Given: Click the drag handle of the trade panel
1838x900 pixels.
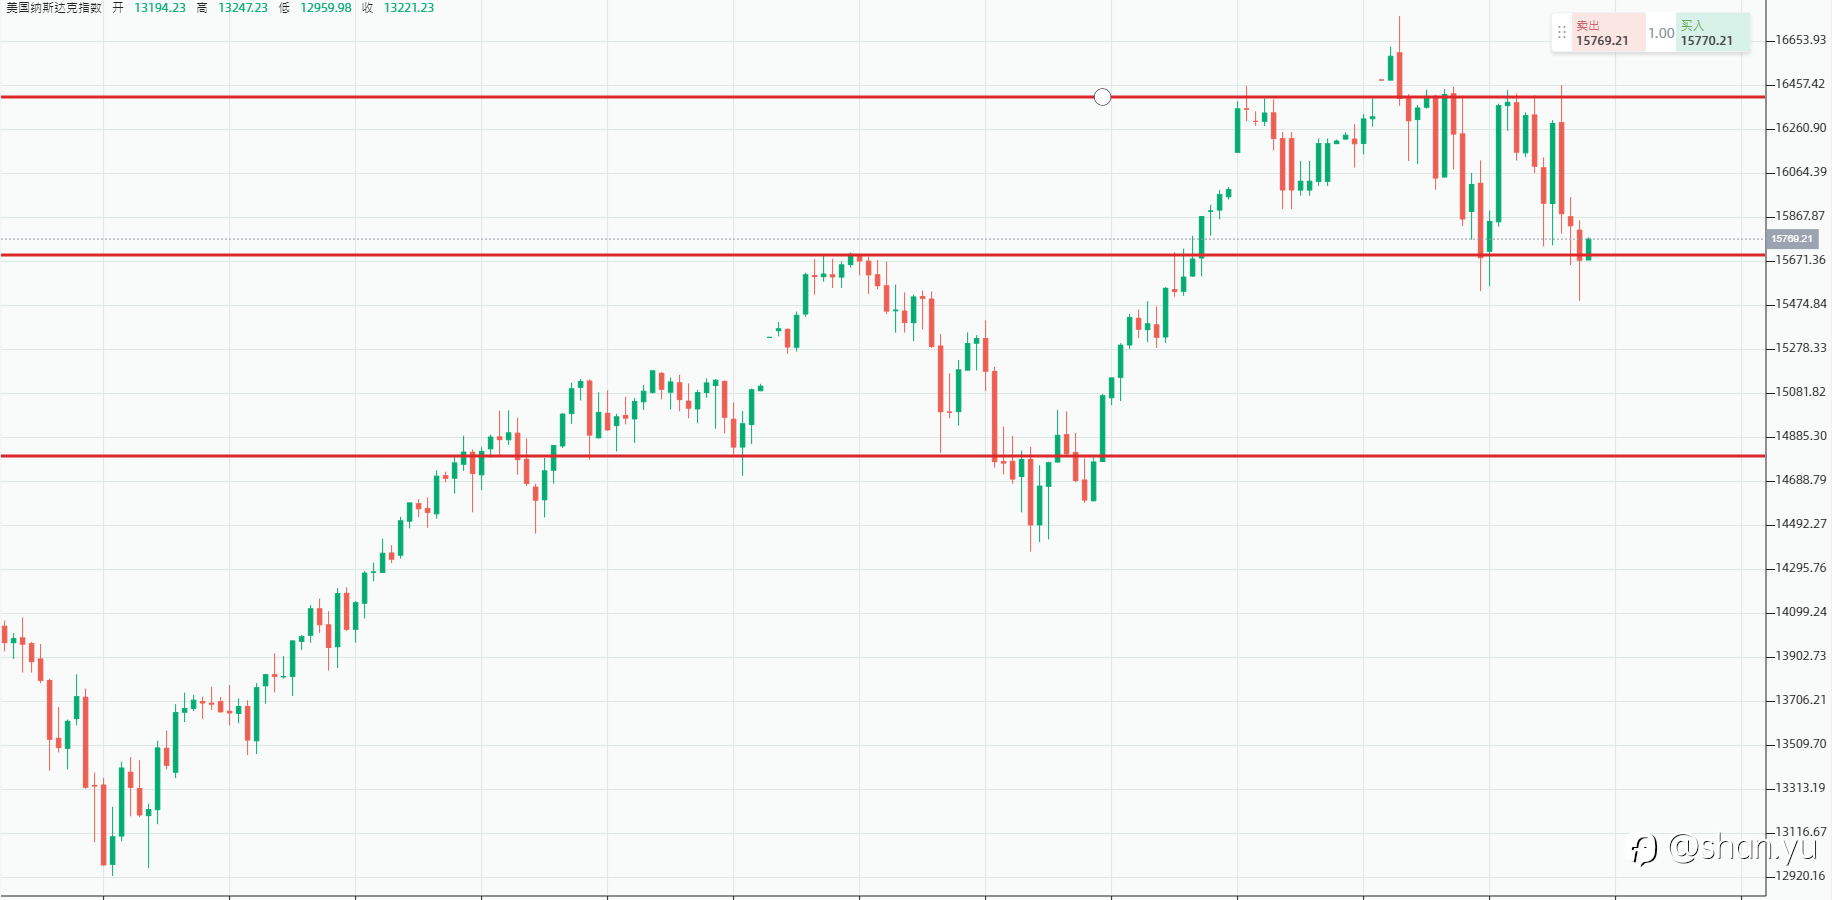Looking at the screenshot, I should click(x=1561, y=33).
